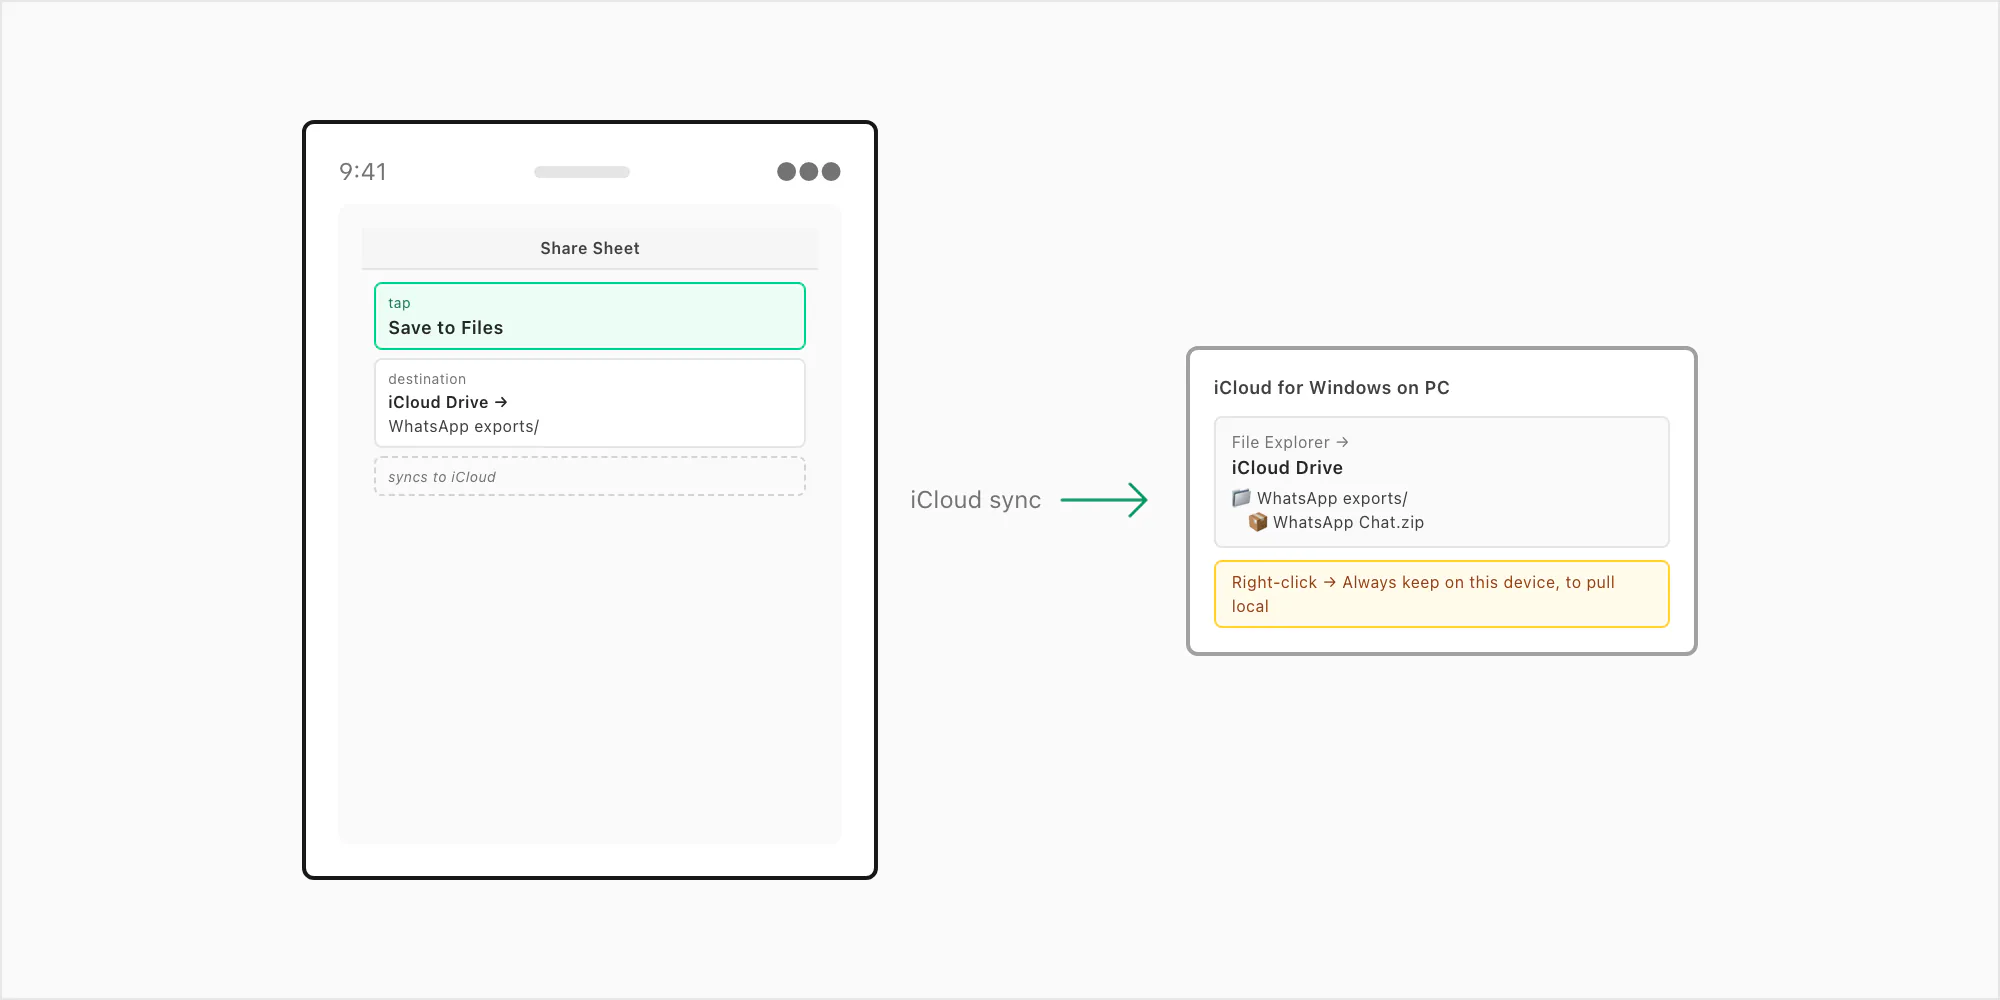
Task: Click the File Explorer breadcrumb label
Action: pos(1289,442)
